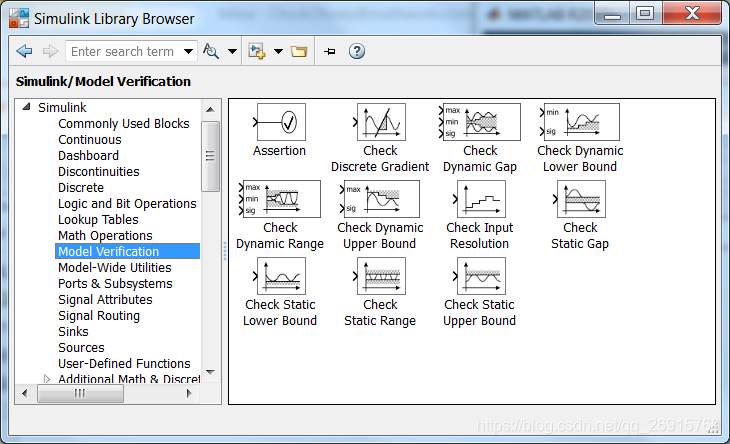Open the search term history dropdown
The width and height of the screenshot is (730, 444).
(x=188, y=51)
